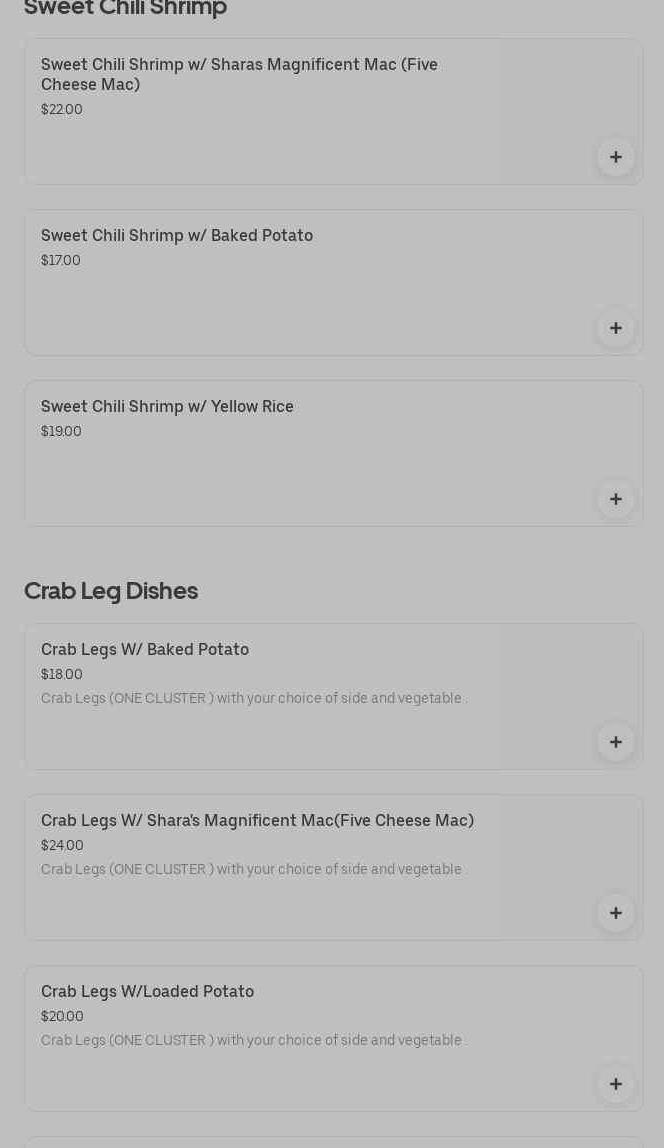Viewport: 664px width, 1148px height.
Task: Click the $24.00 price label
Action: tap(62, 845)
